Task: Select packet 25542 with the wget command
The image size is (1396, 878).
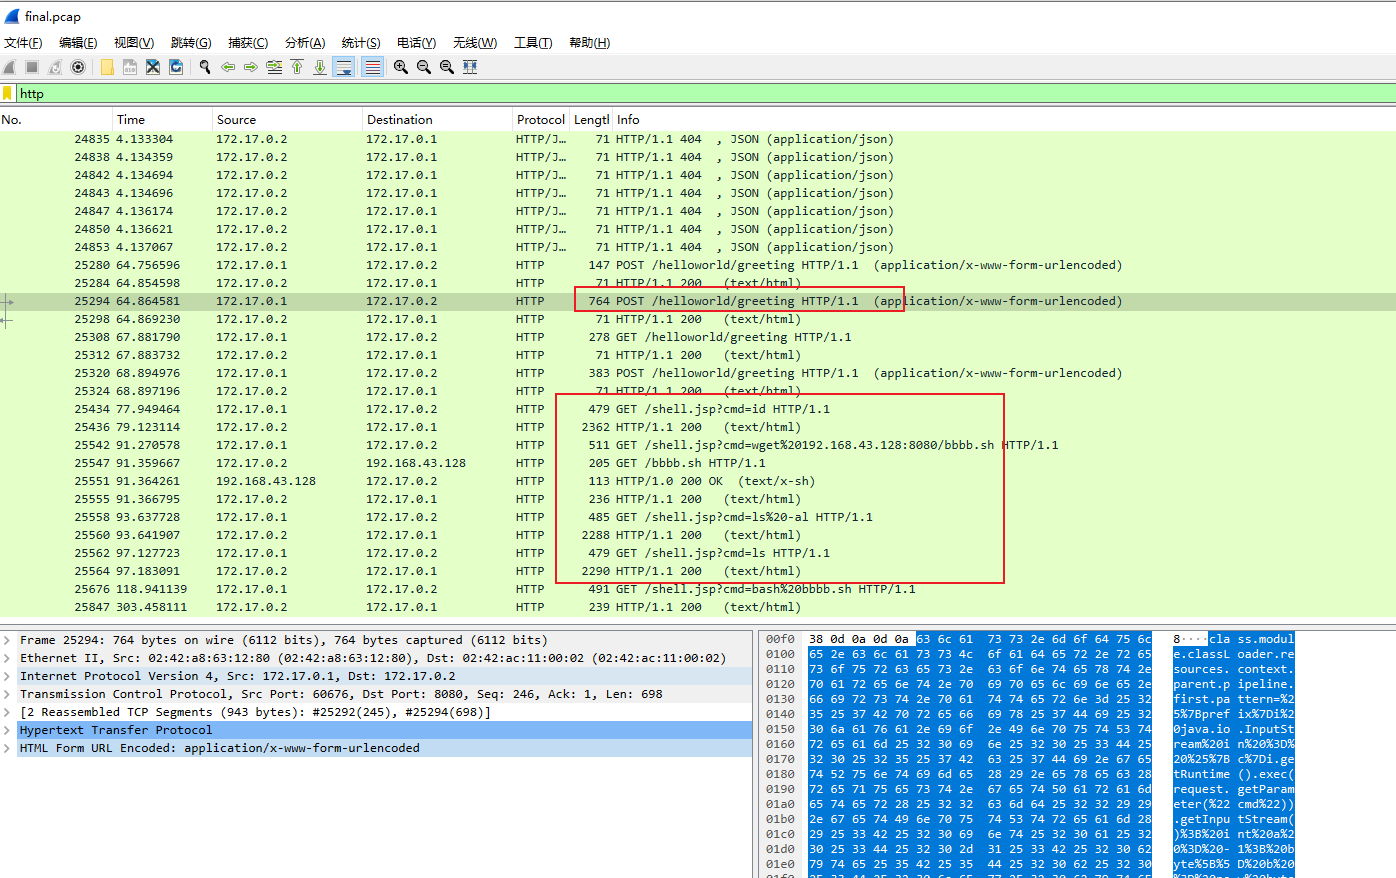Action: pyautogui.click(x=698, y=445)
